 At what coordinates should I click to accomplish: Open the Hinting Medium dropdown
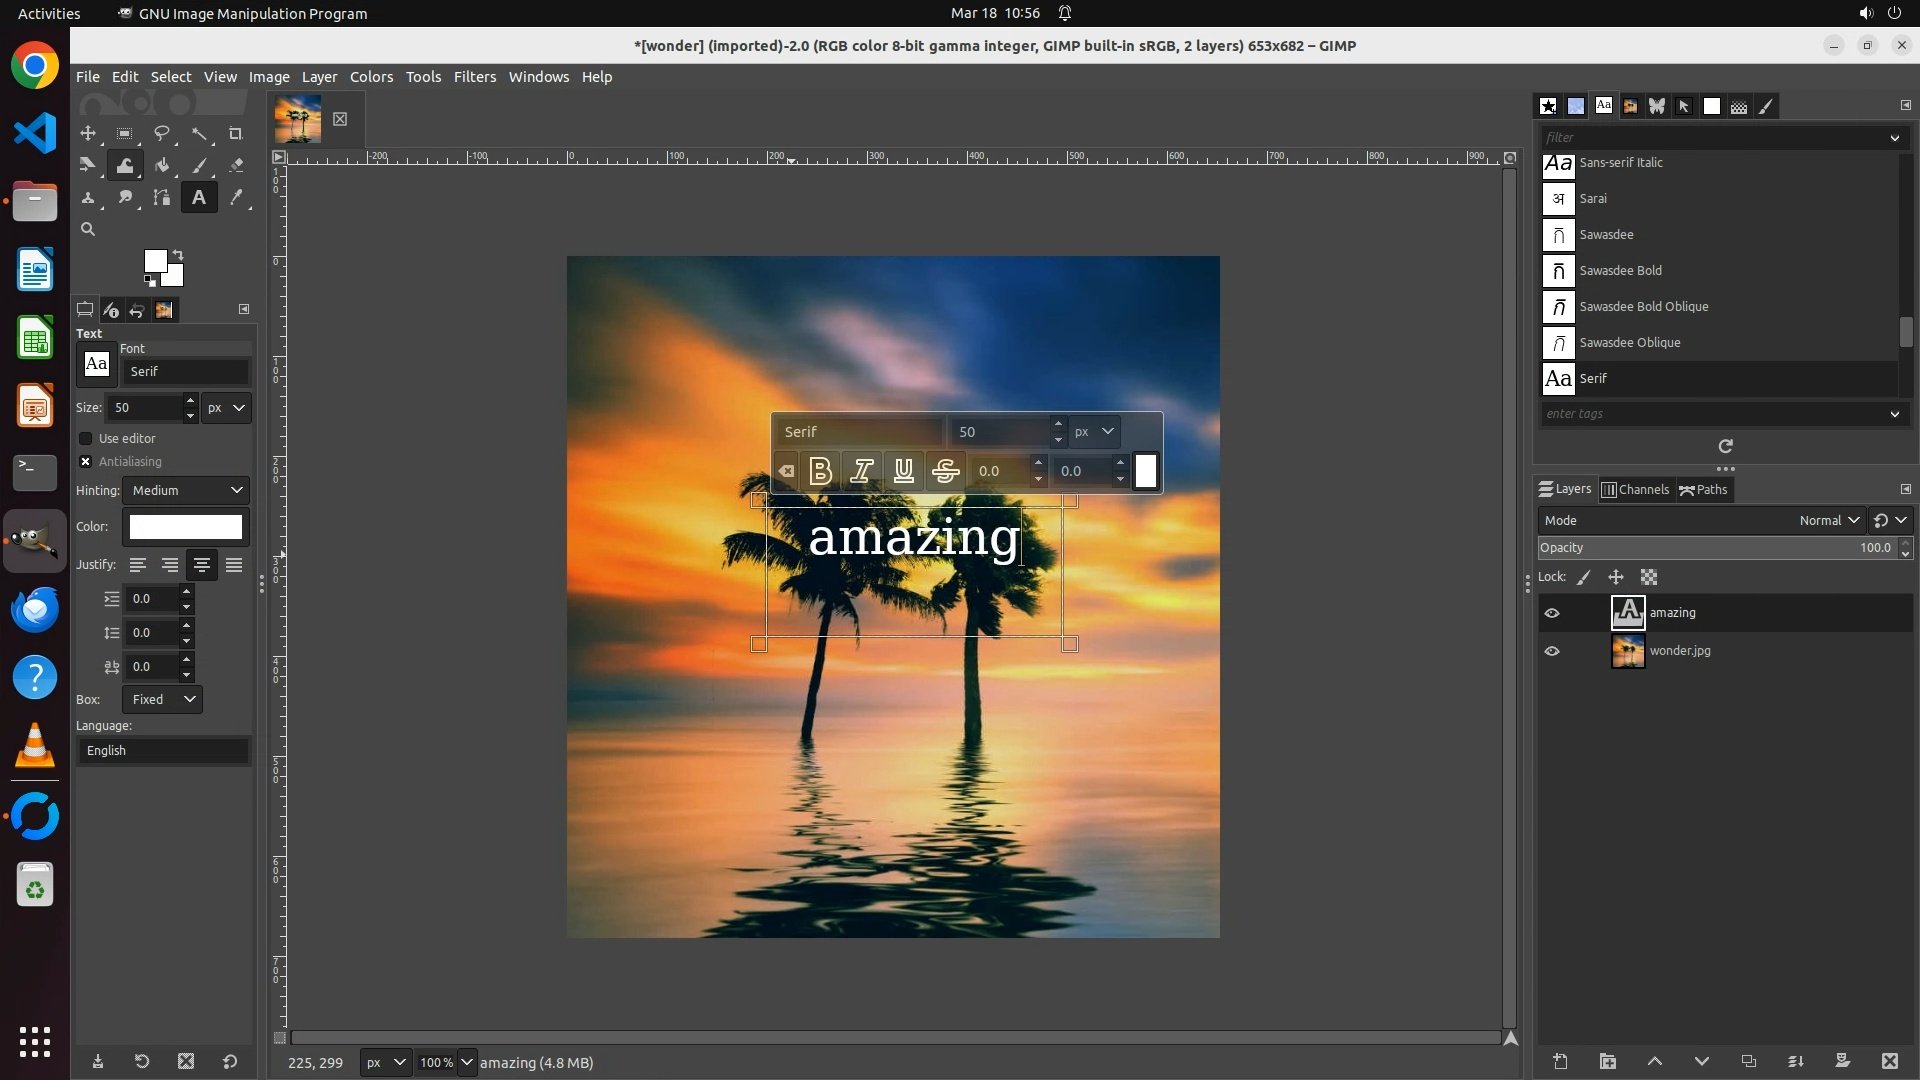tap(187, 491)
